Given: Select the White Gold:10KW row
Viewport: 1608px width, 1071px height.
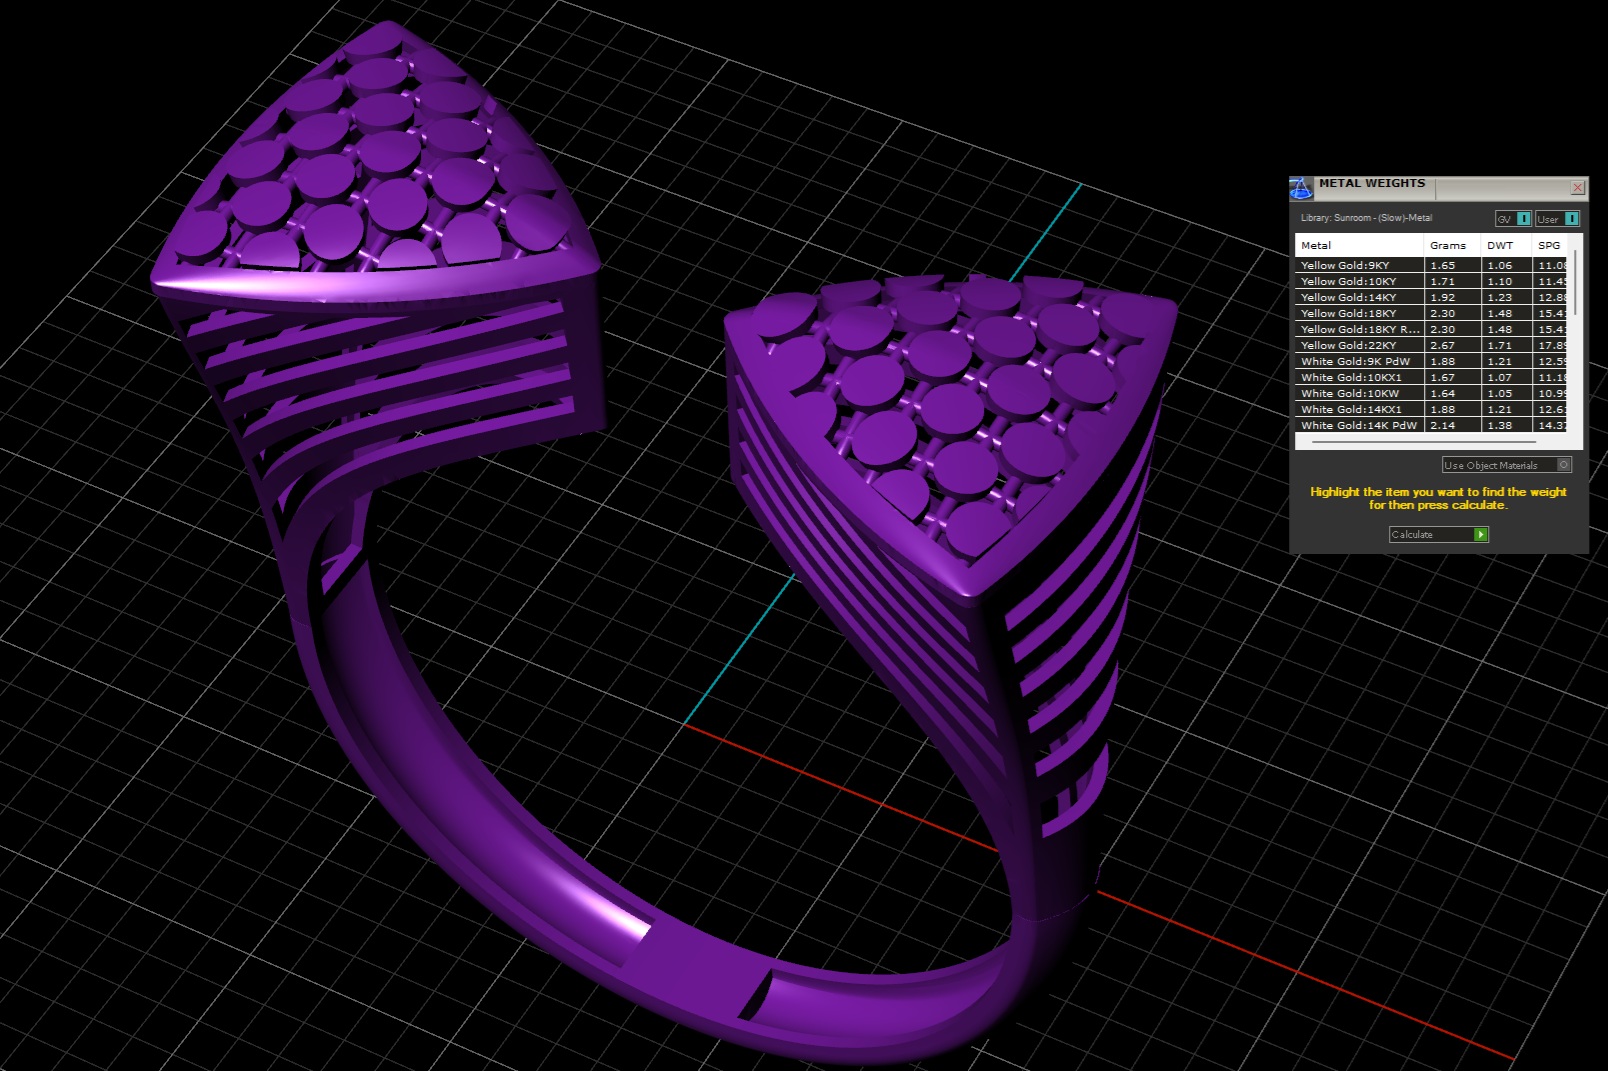Looking at the screenshot, I should coord(1358,394).
